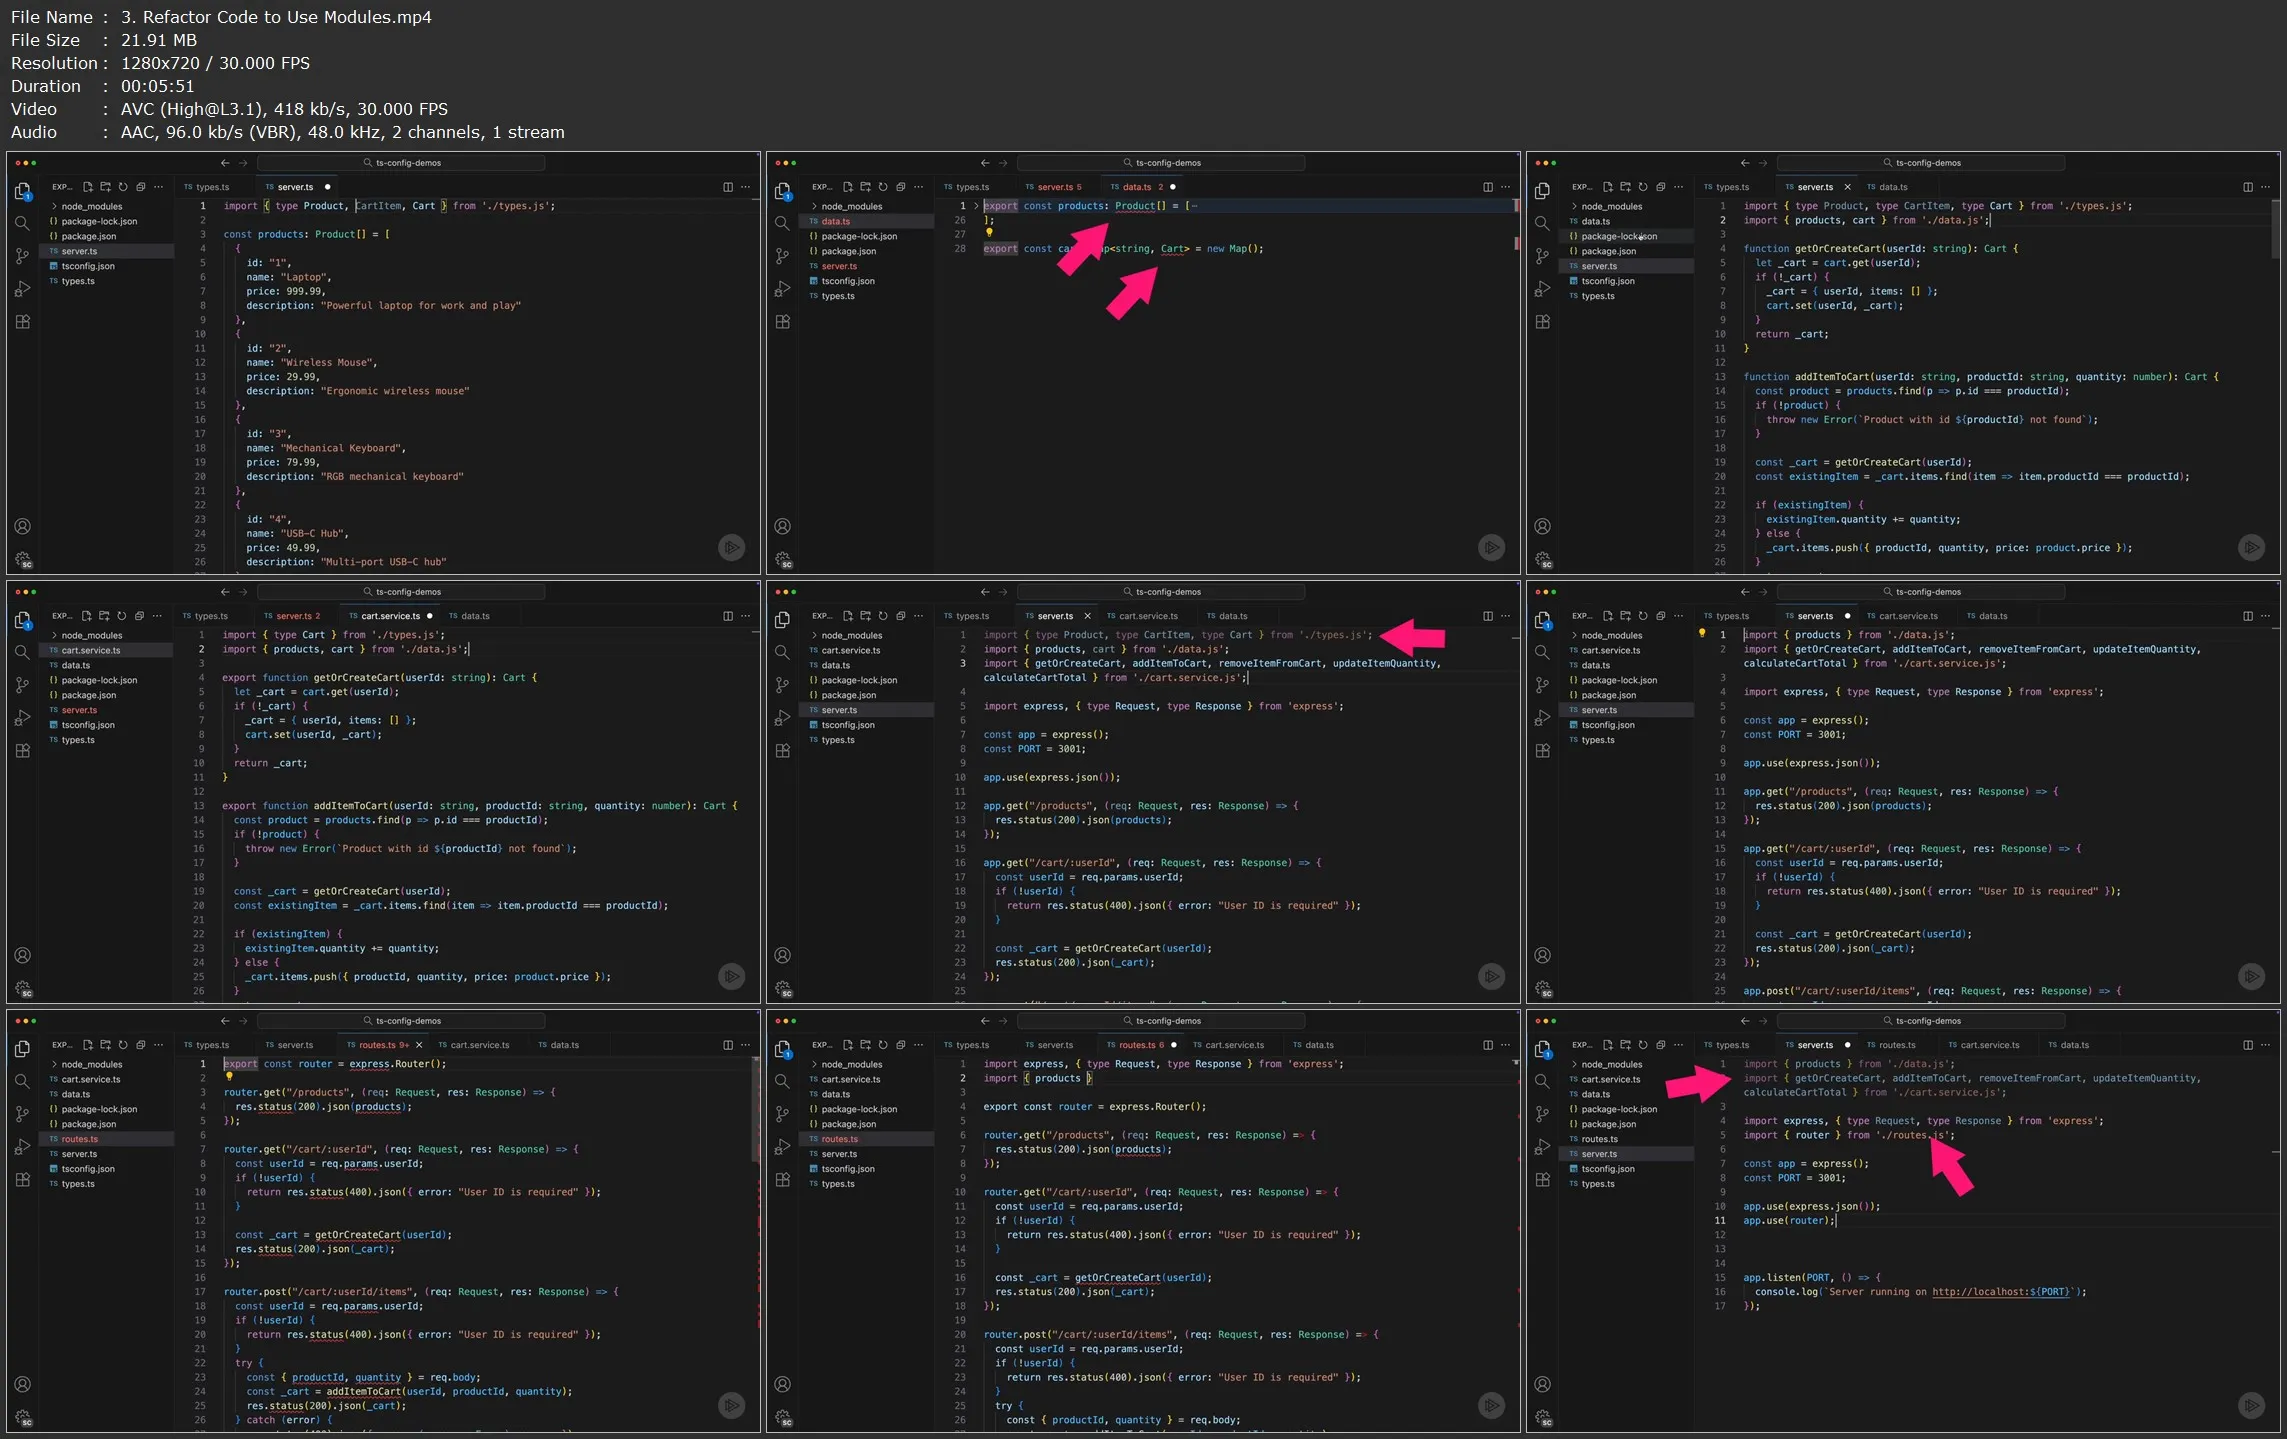This screenshot has width=2287, height=1439.
Task: Close the routes.ts 9+ tab with its X
Action: pyautogui.click(x=419, y=1045)
